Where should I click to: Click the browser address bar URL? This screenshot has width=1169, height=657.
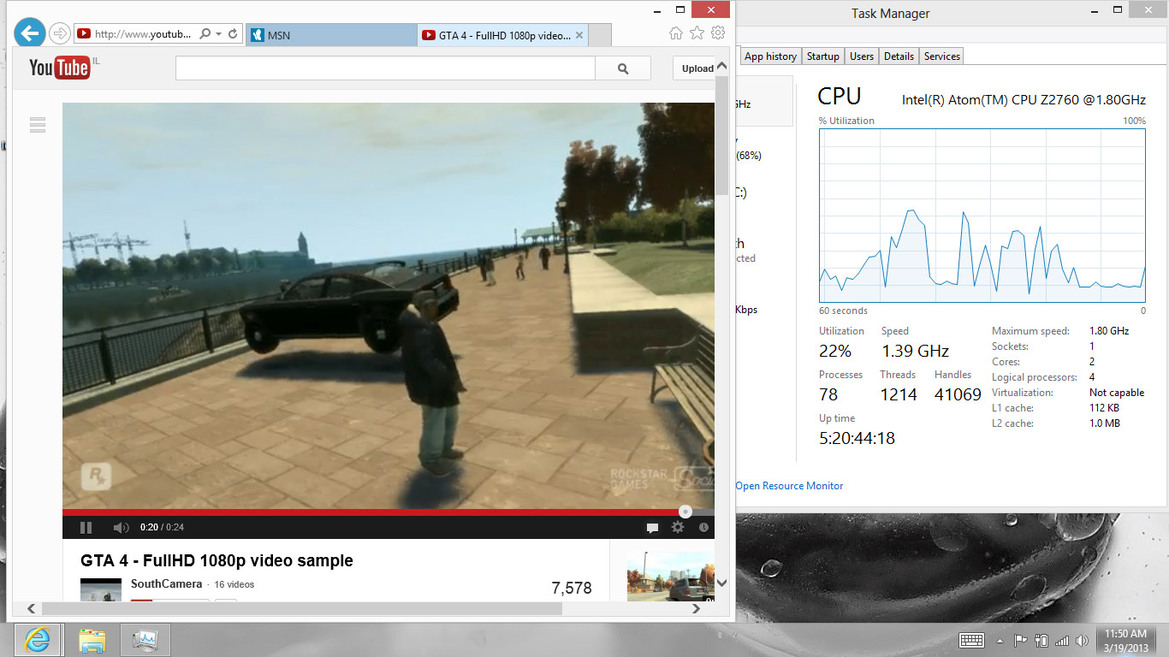(x=142, y=34)
